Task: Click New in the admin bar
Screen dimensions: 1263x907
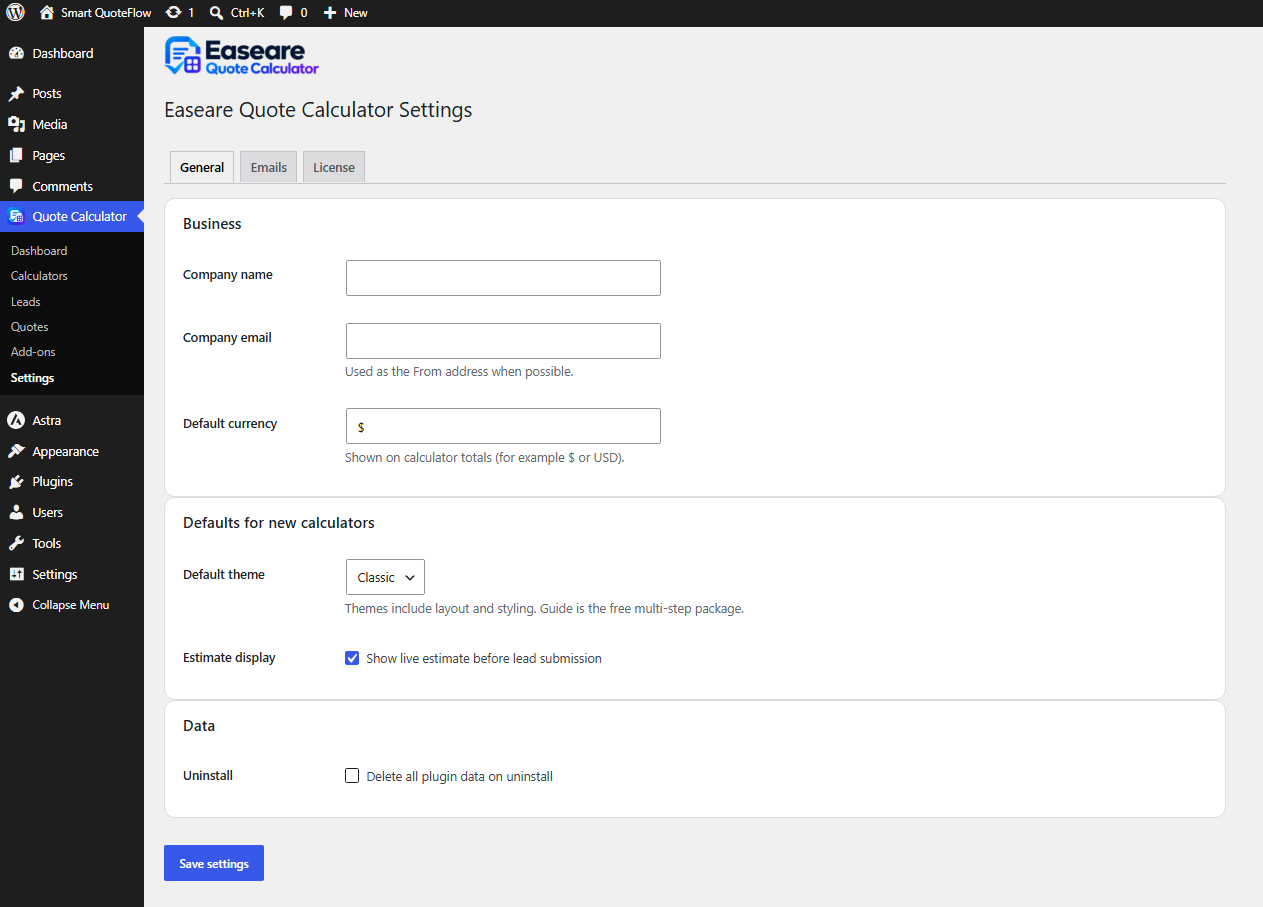Action: pyautogui.click(x=355, y=13)
